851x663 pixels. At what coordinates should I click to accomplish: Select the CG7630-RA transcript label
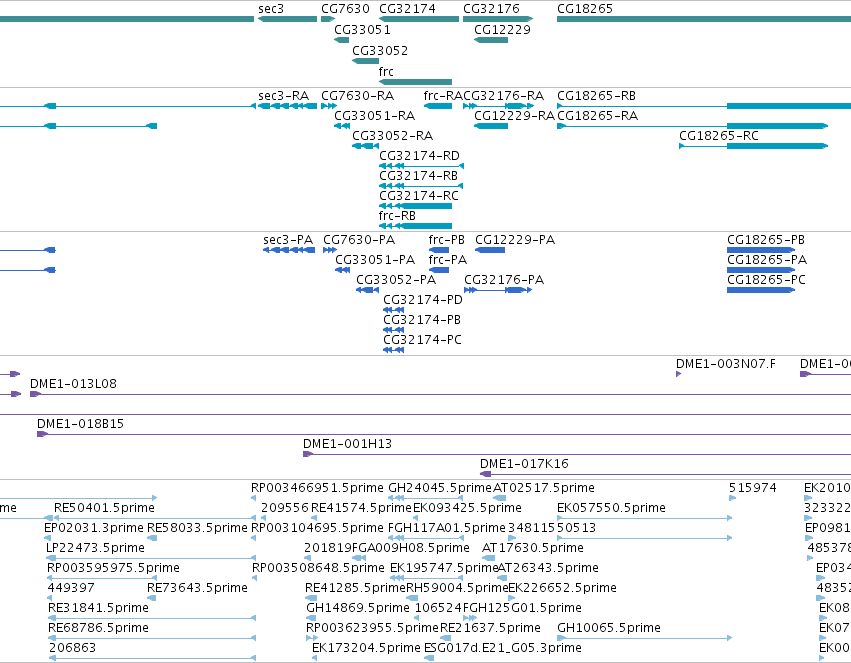tap(358, 96)
